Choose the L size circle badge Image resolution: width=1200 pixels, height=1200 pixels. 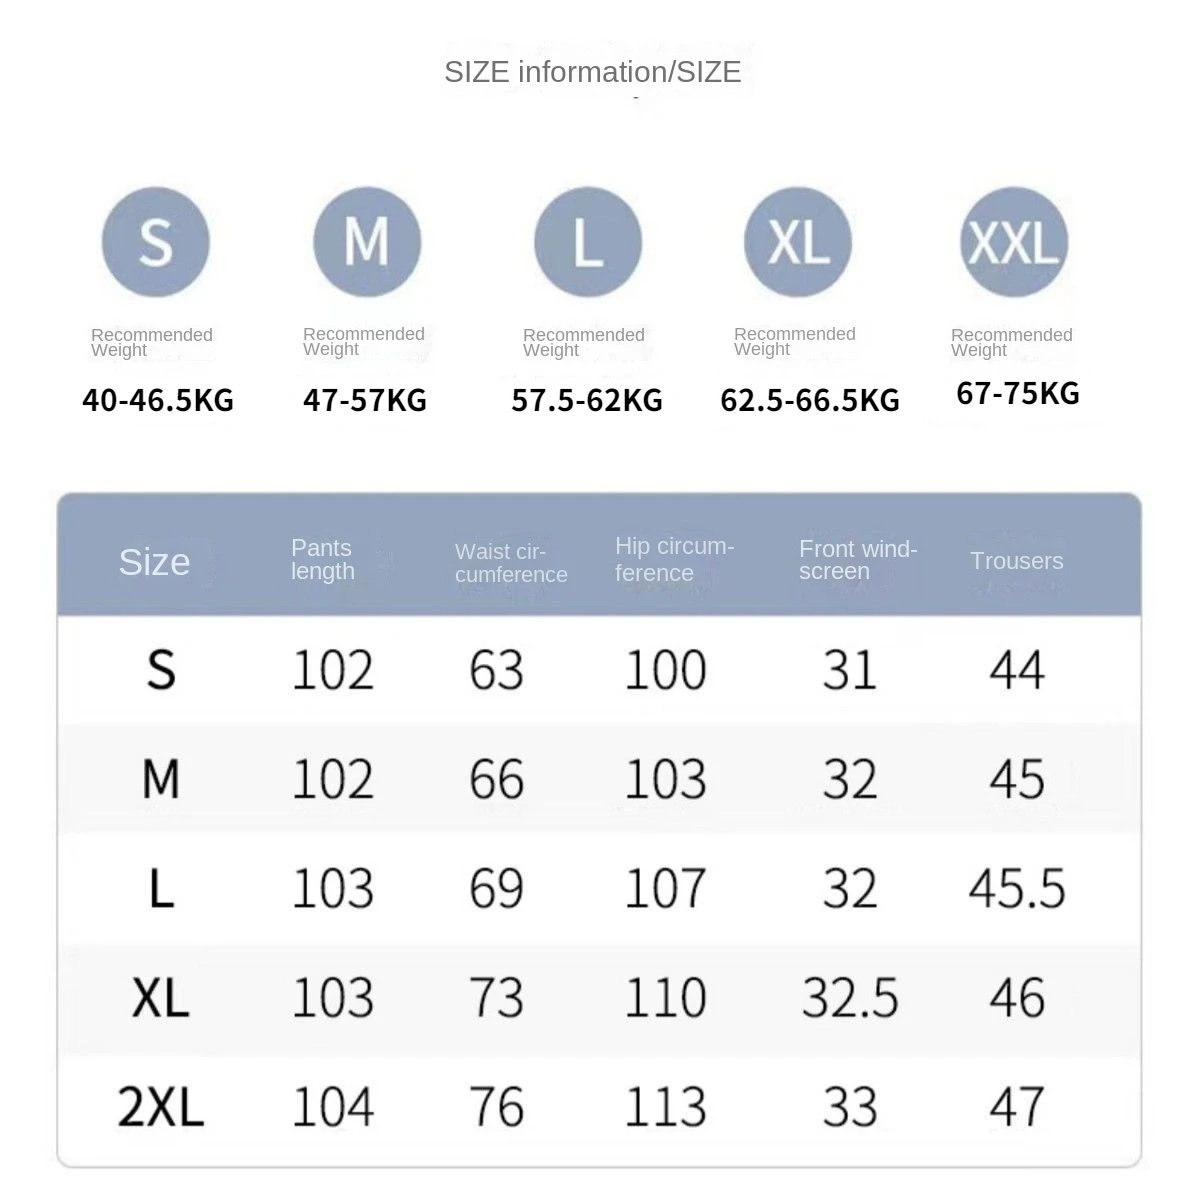588,243
